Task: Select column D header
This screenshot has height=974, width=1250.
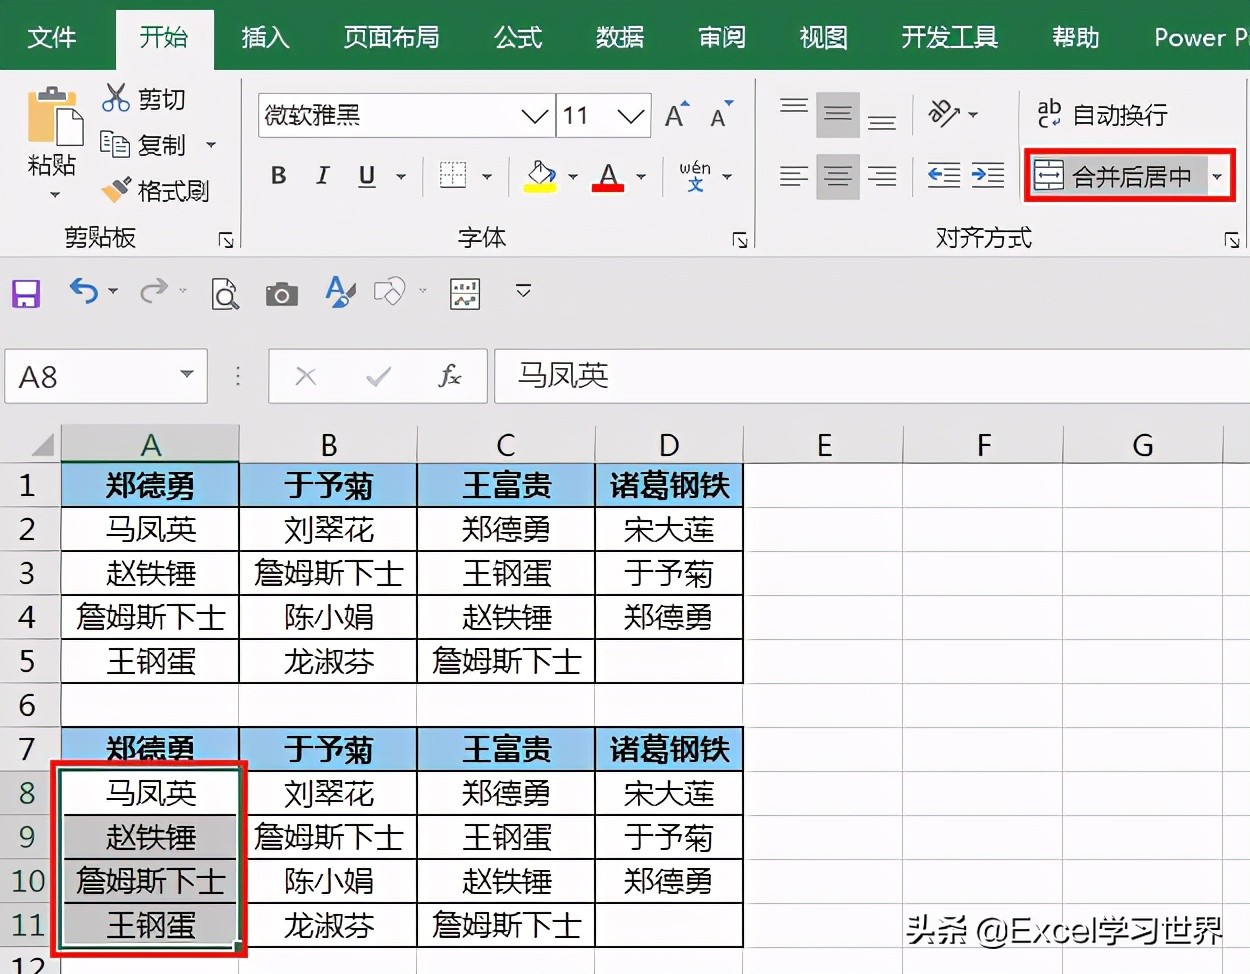Action: click(669, 444)
